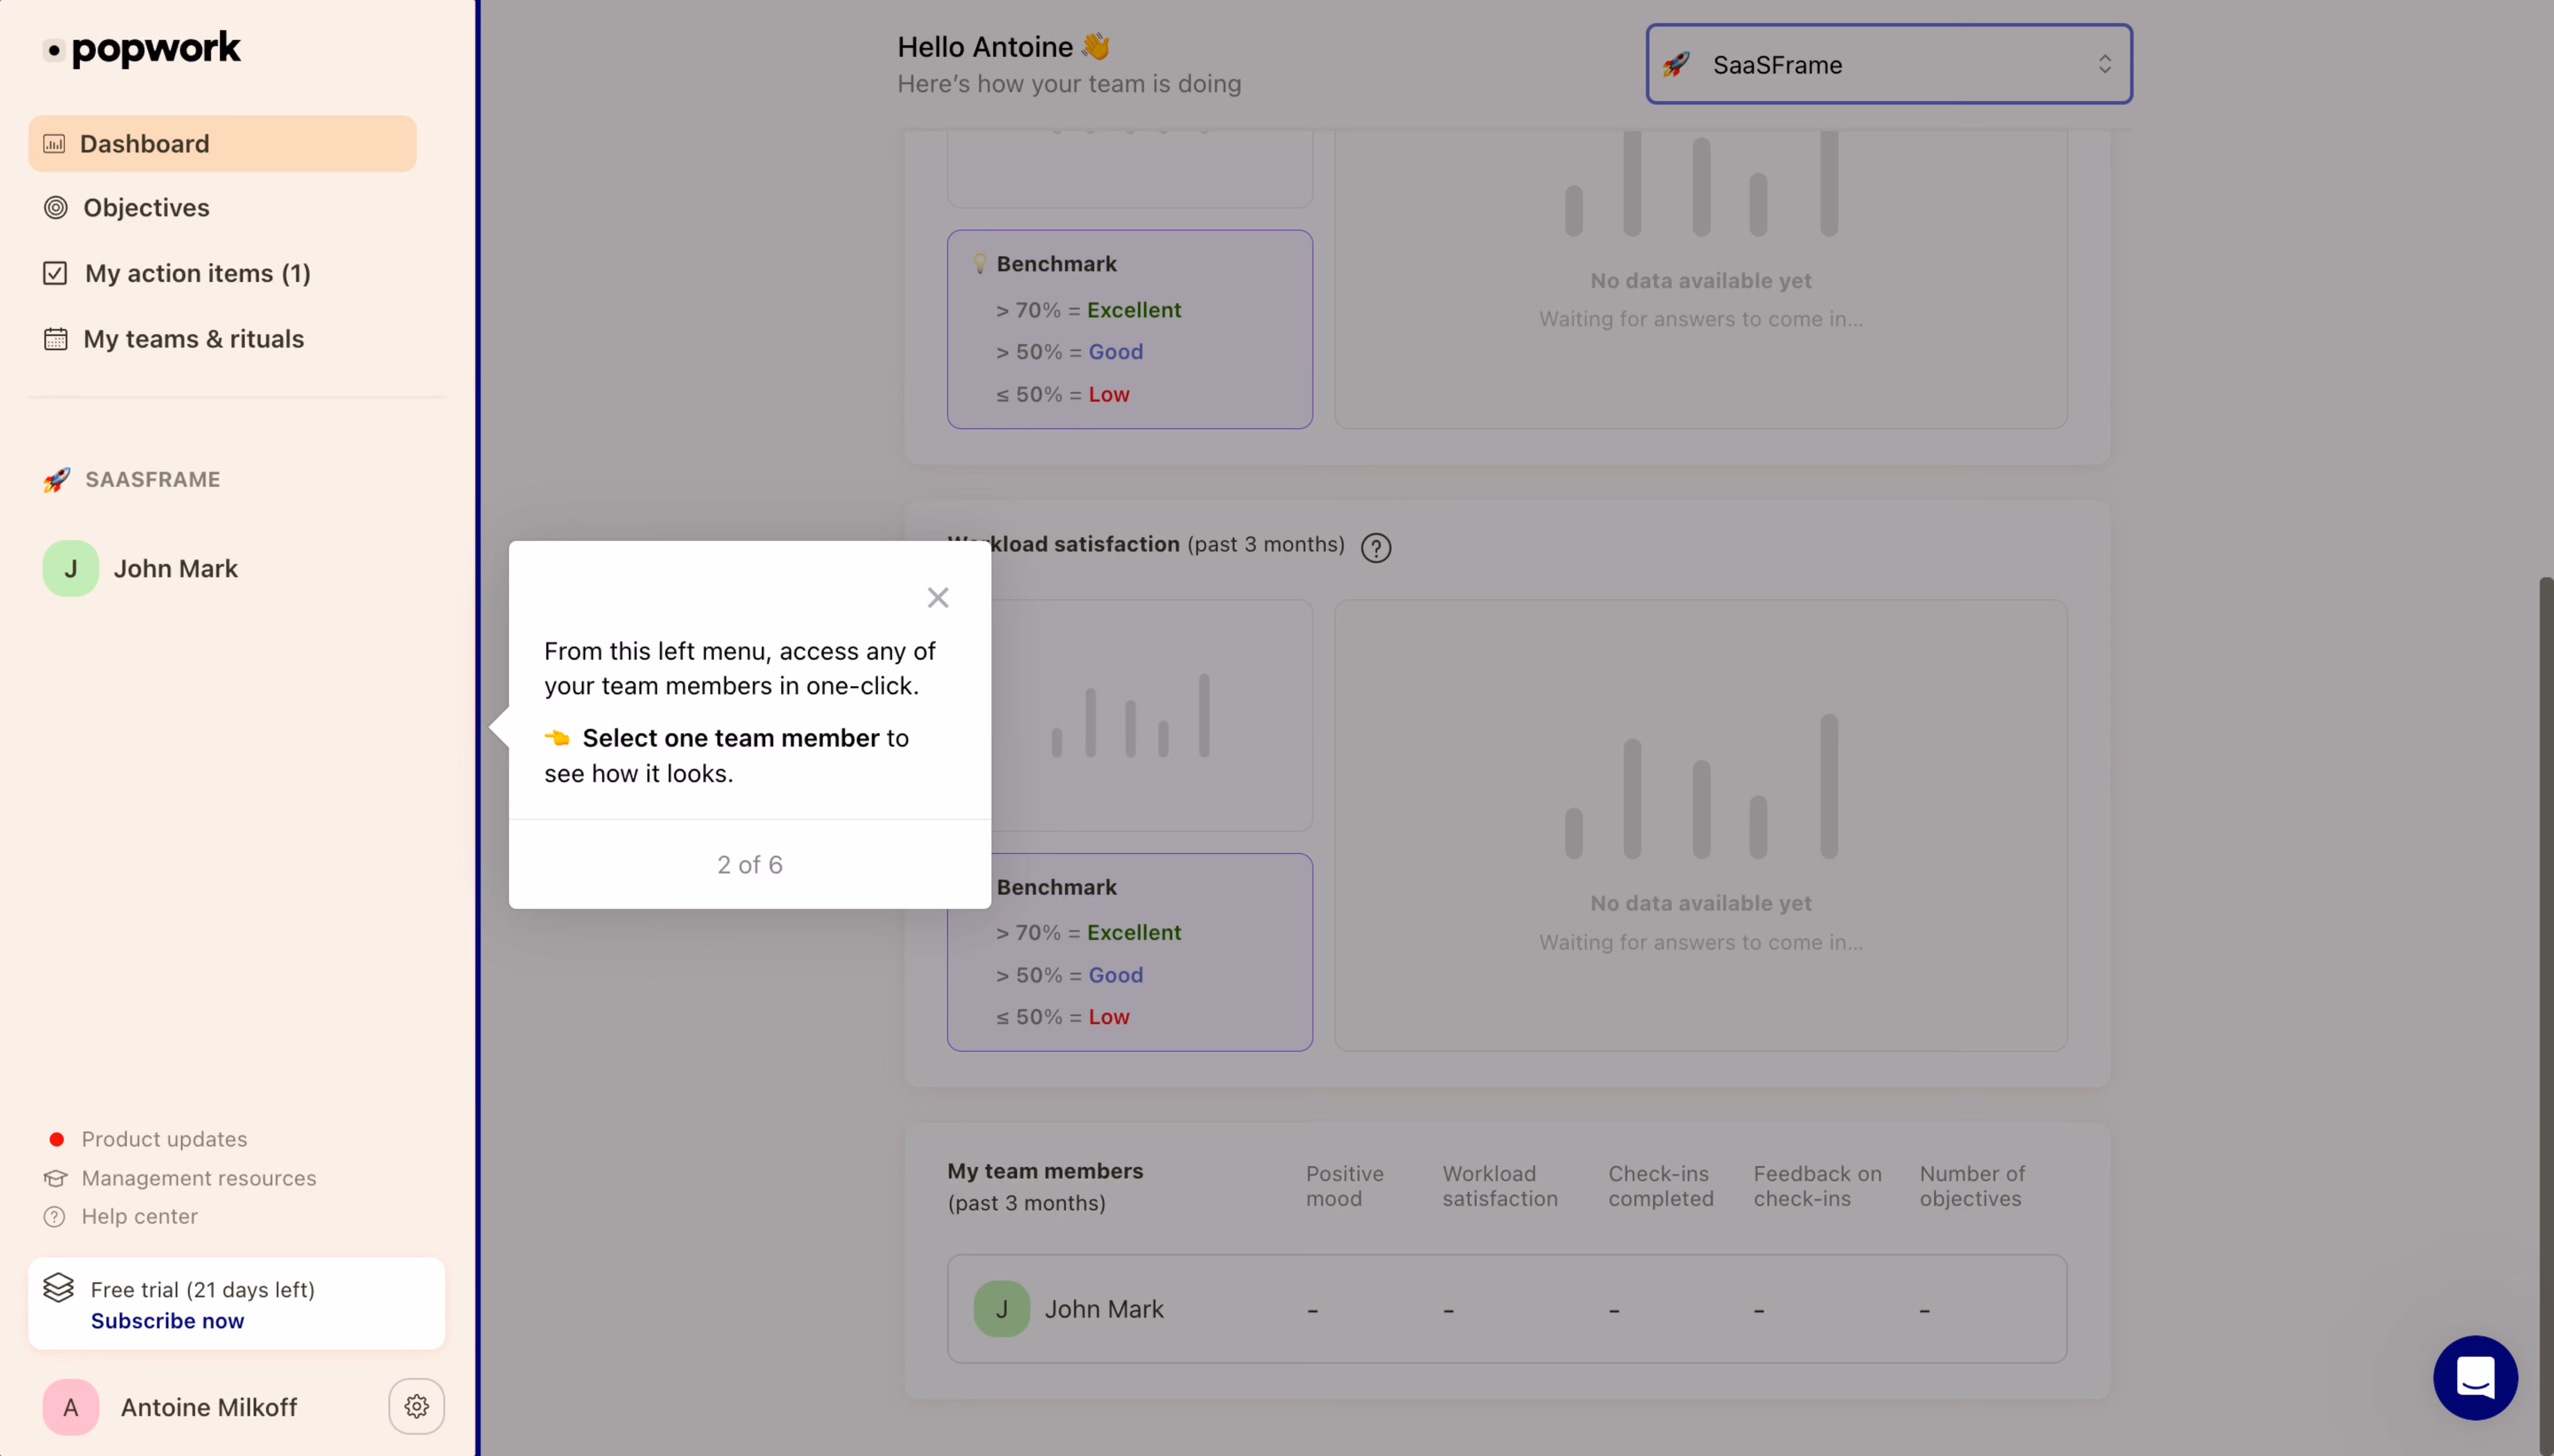Viewport: 2554px width, 1456px height.
Task: Close the onboarding tooltip popup
Action: click(x=937, y=597)
